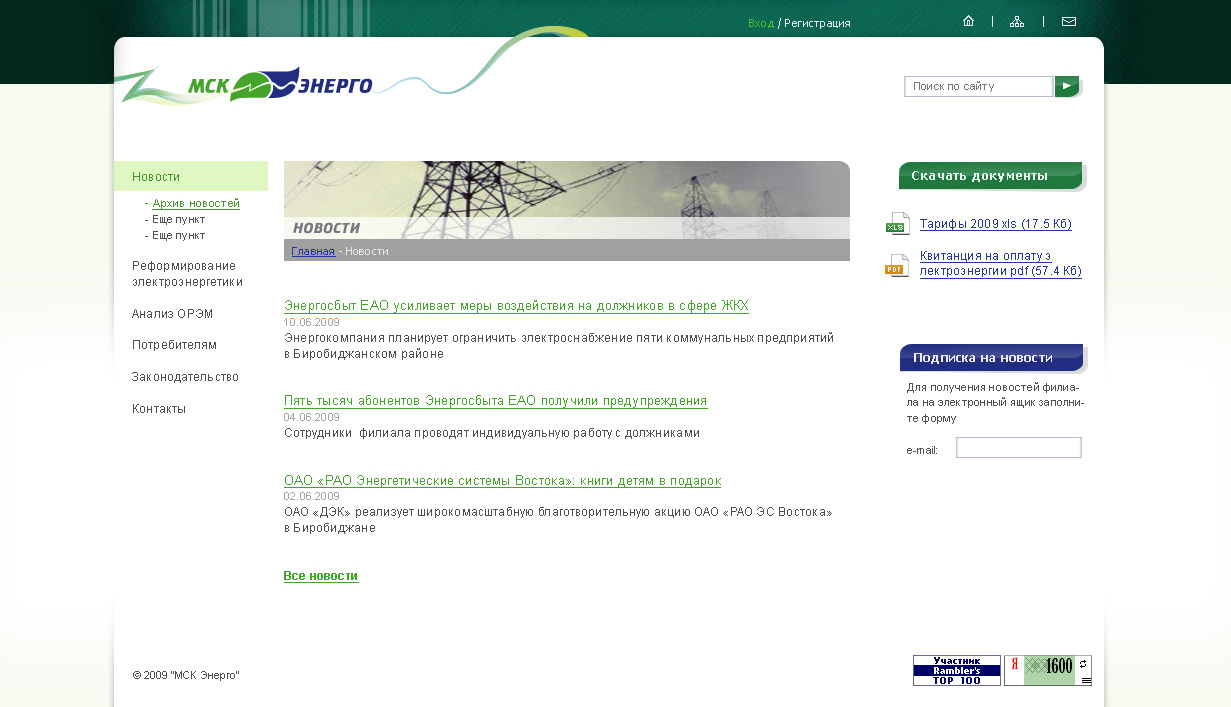Open the Анализ ОРЭМ menu item
This screenshot has width=1231, height=707.
click(x=172, y=314)
